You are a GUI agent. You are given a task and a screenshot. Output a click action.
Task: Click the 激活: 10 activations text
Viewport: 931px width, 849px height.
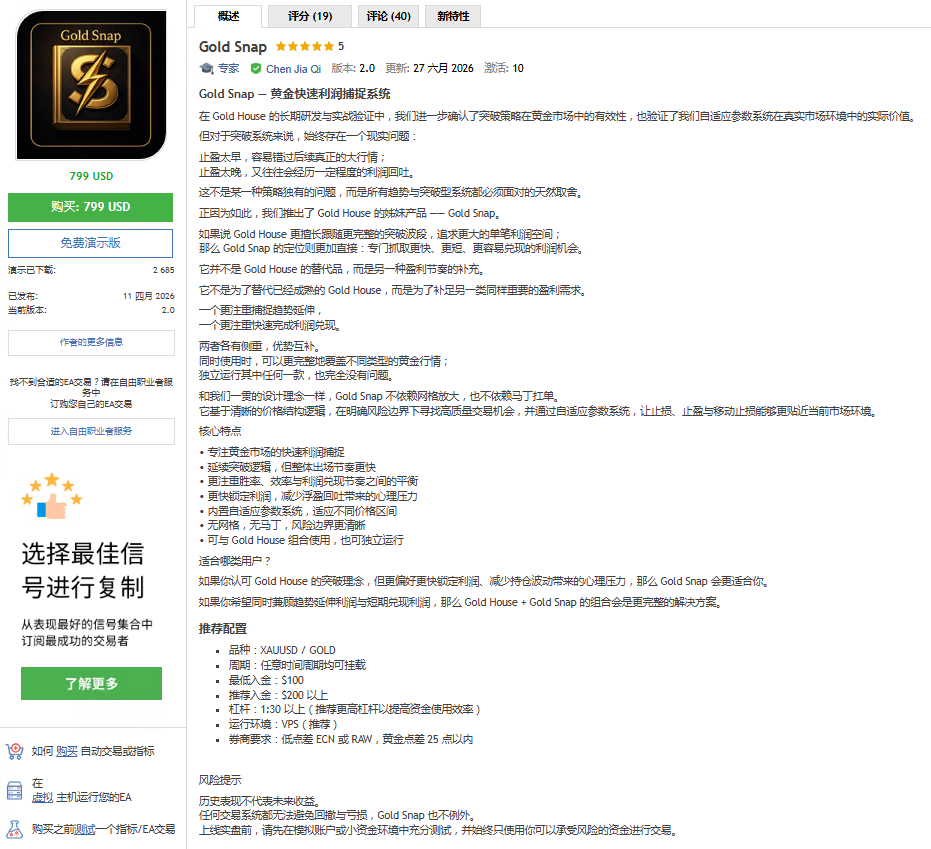tap(504, 68)
